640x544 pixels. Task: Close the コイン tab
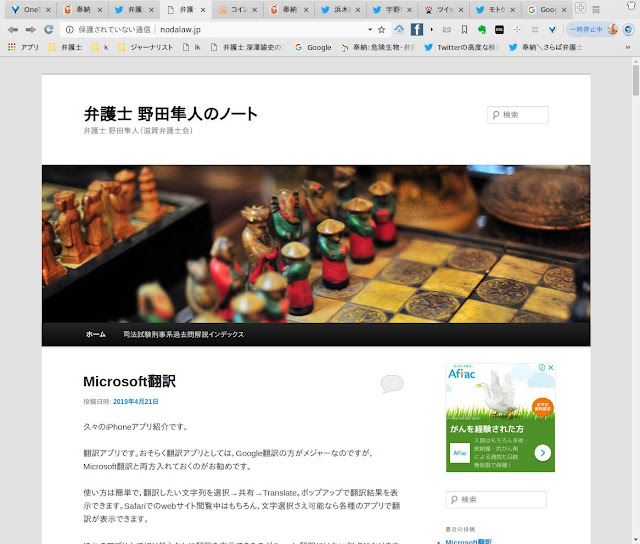tap(254, 10)
